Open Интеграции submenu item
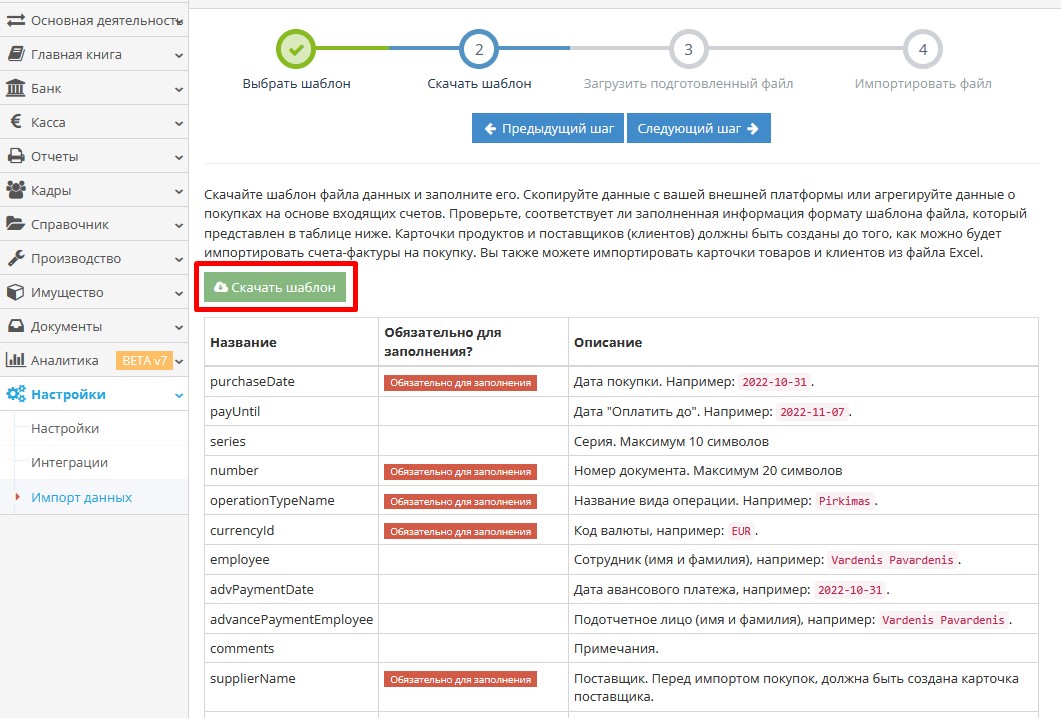1061x718 pixels. 69,463
